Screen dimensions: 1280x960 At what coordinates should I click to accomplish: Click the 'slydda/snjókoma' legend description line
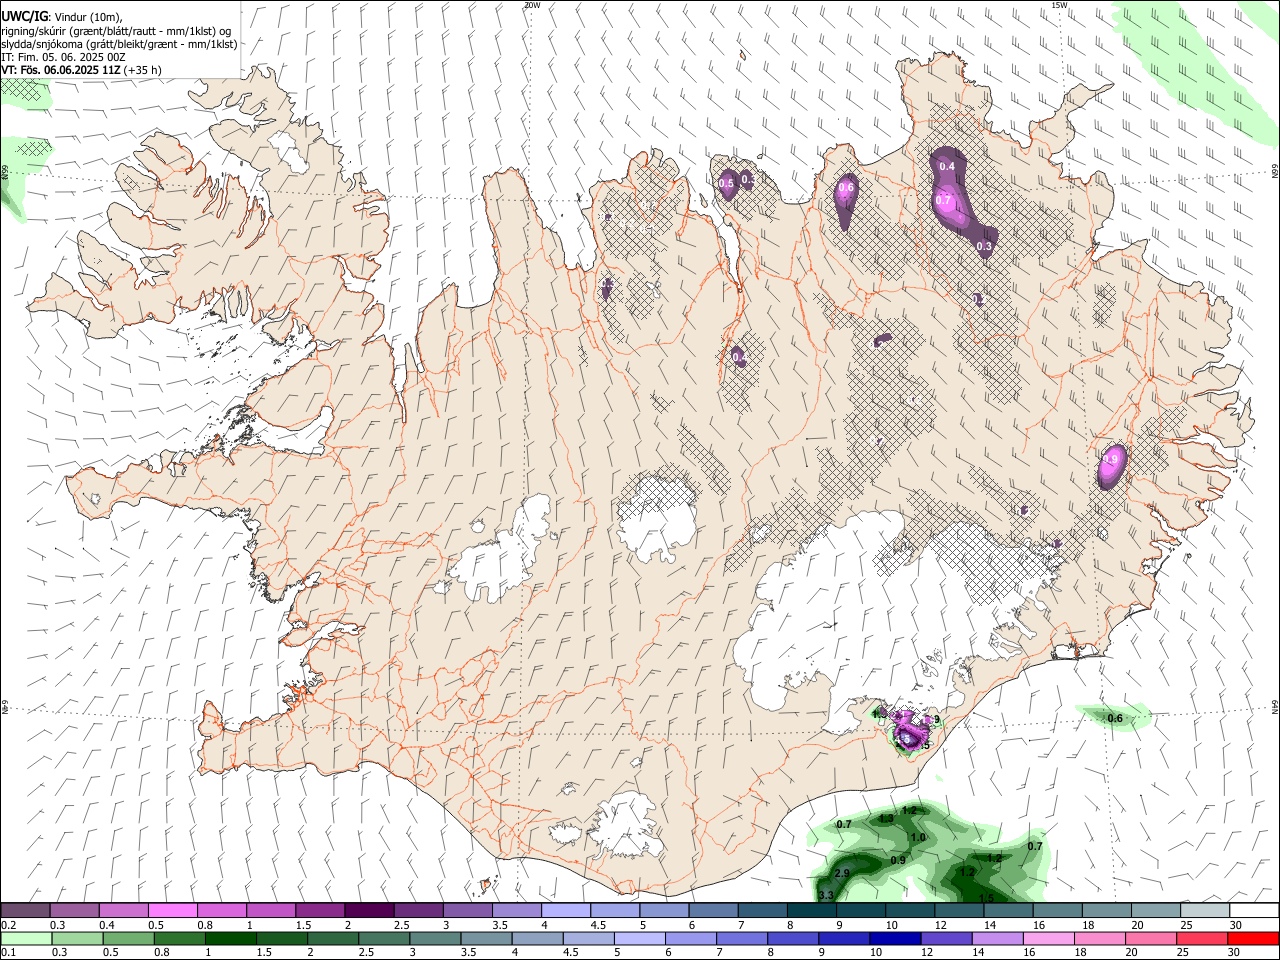119,44
